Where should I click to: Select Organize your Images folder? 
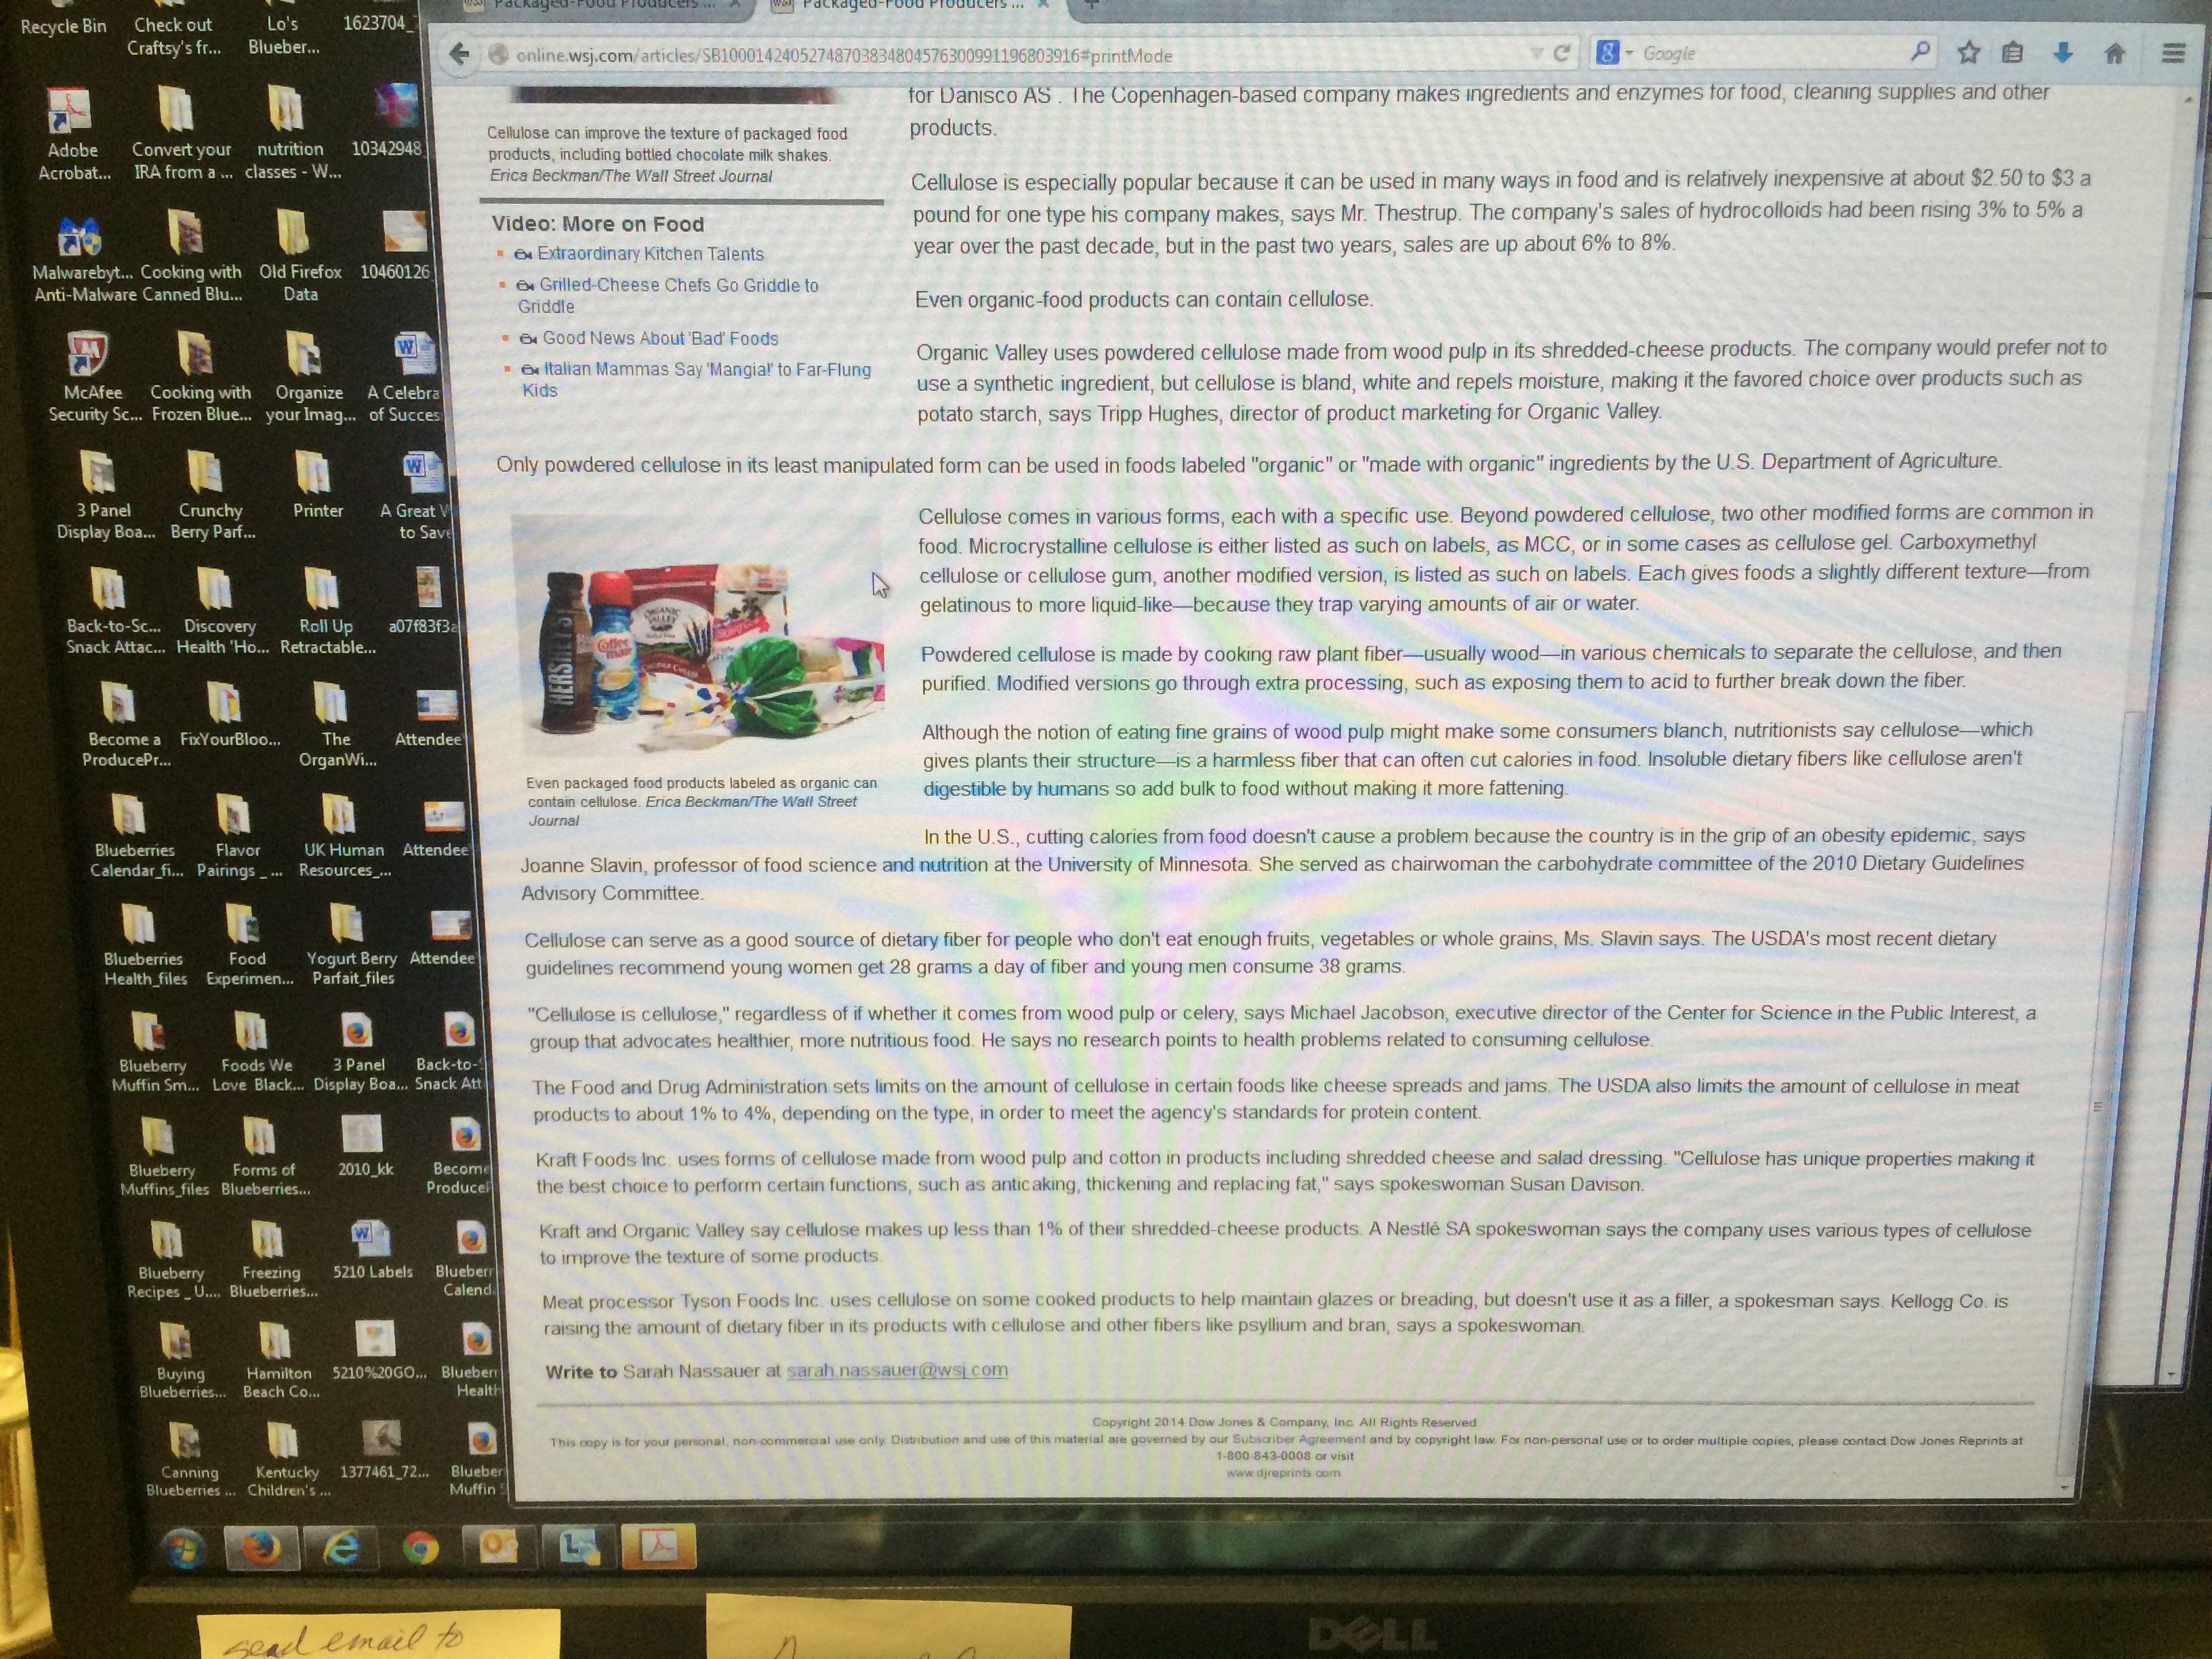click(x=309, y=378)
